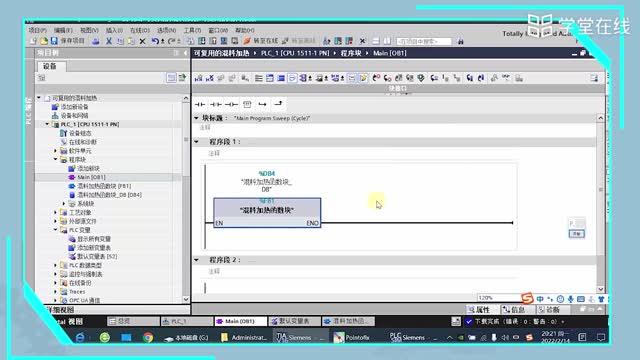The width and height of the screenshot is (640, 360).
Task: Click the Go online (转至在线) button
Action: click(260, 41)
